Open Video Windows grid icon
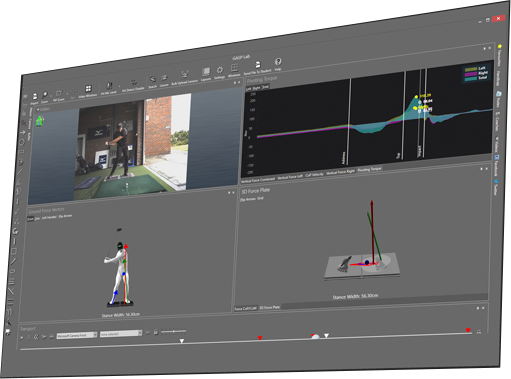The width and height of the screenshot is (511, 379). (x=88, y=88)
